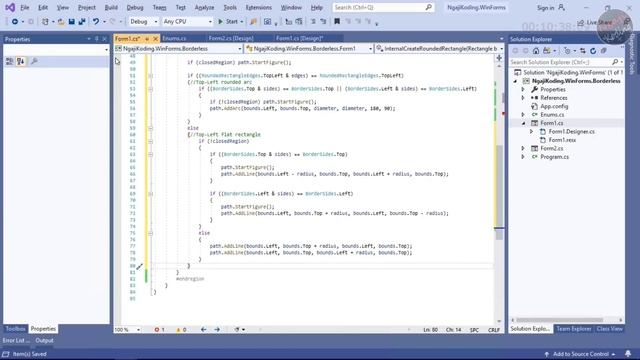Expand the Program.cs node
640x360 pixels.
tap(523, 157)
